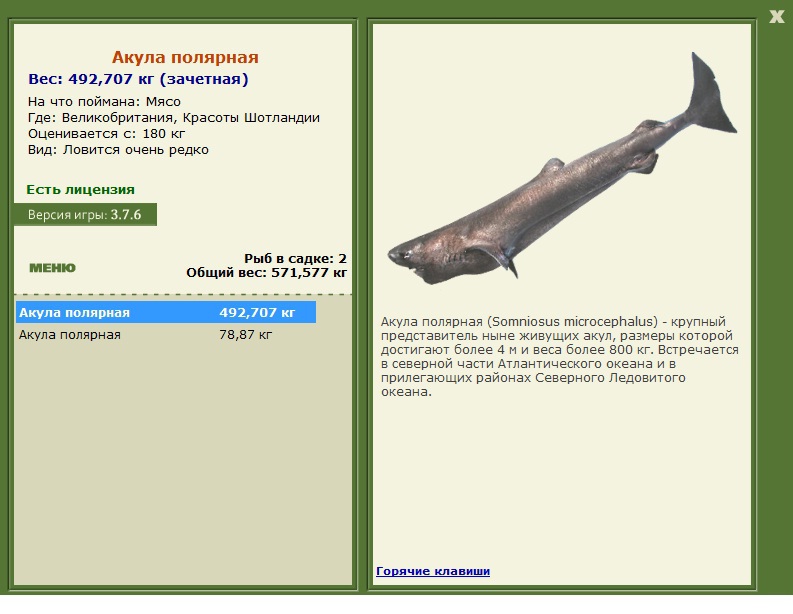
Task: Click the Где: Великобритания location line
Action: pyautogui.click(x=174, y=118)
